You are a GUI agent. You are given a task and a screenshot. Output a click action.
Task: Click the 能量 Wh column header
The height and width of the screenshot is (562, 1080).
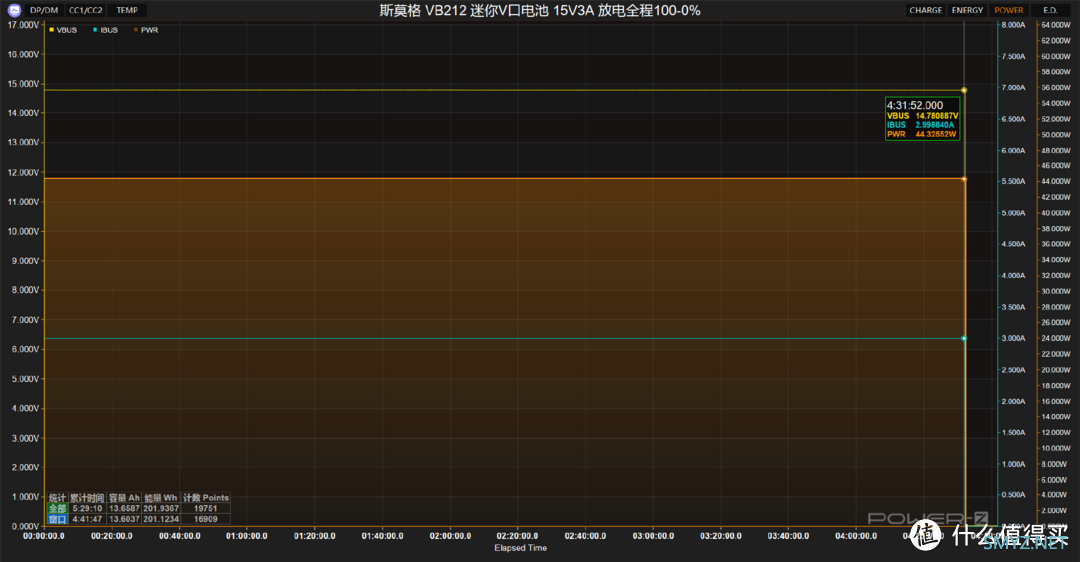tap(161, 498)
